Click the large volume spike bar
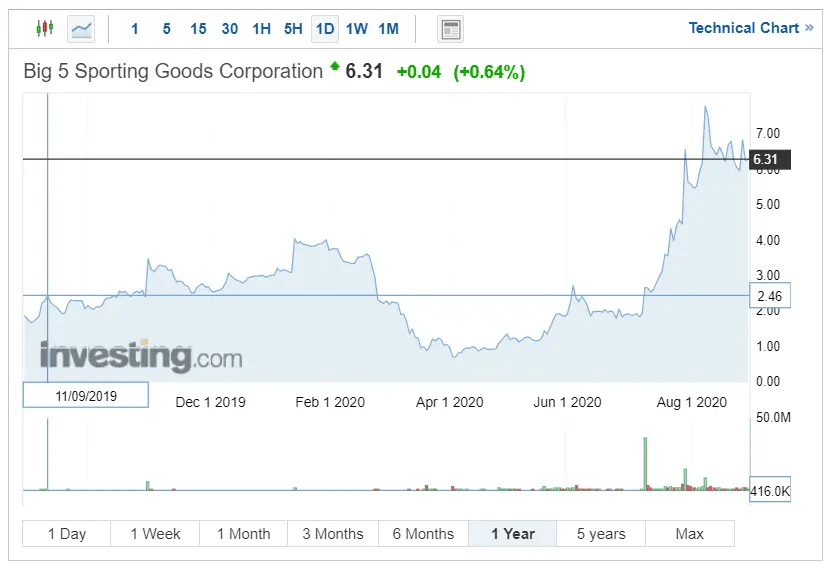 click(x=645, y=463)
